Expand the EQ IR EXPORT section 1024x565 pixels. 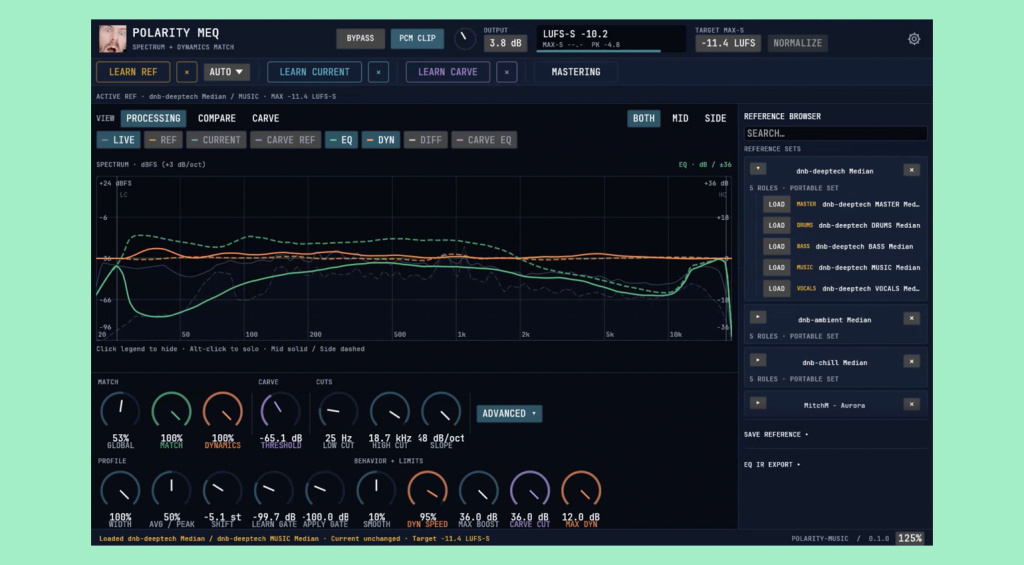click(772, 464)
